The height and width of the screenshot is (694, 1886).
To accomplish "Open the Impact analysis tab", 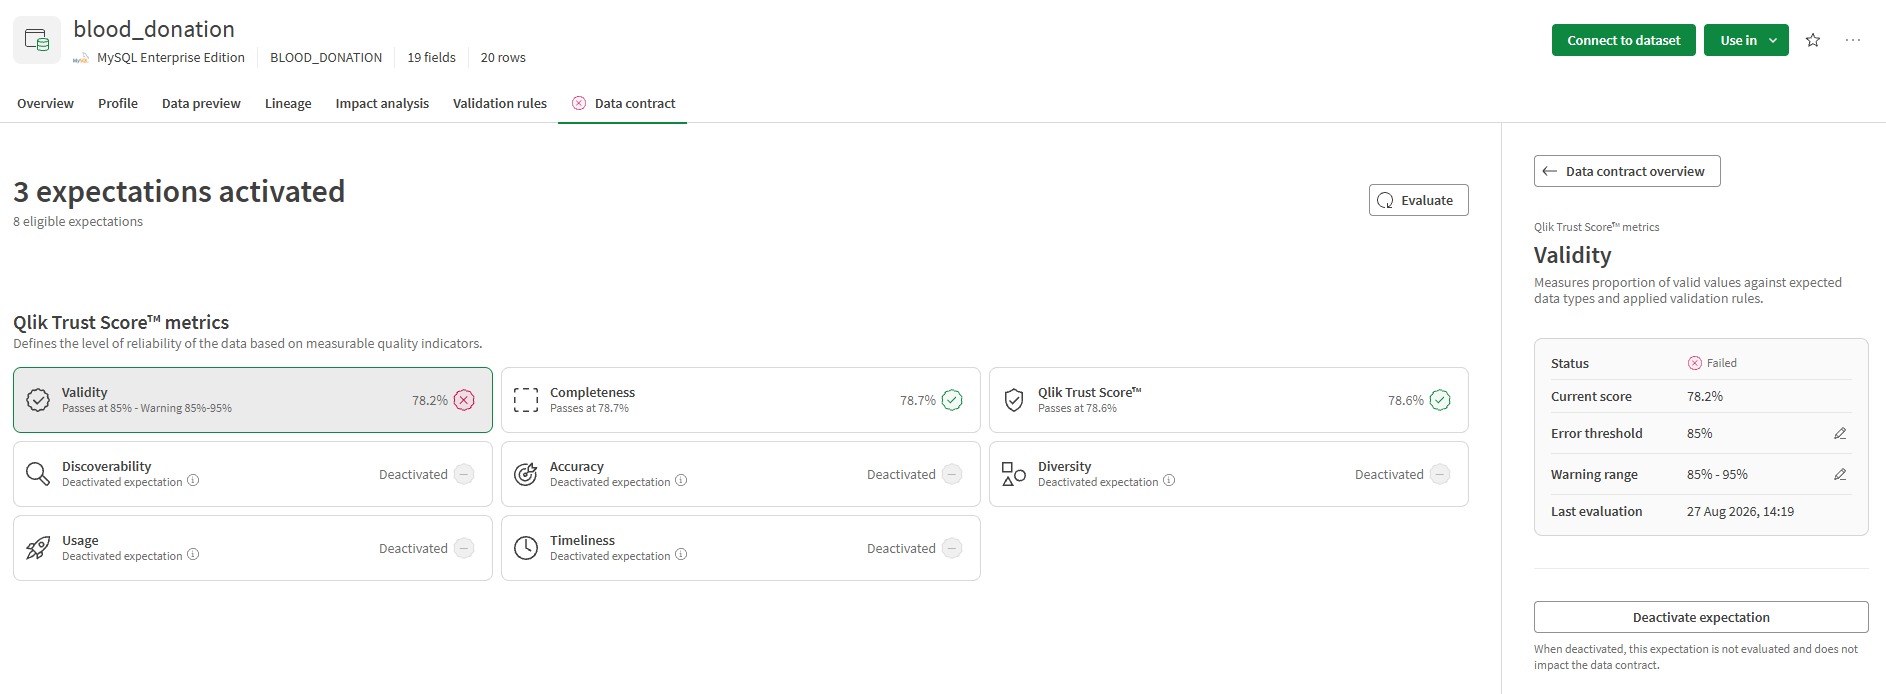I will [x=382, y=103].
